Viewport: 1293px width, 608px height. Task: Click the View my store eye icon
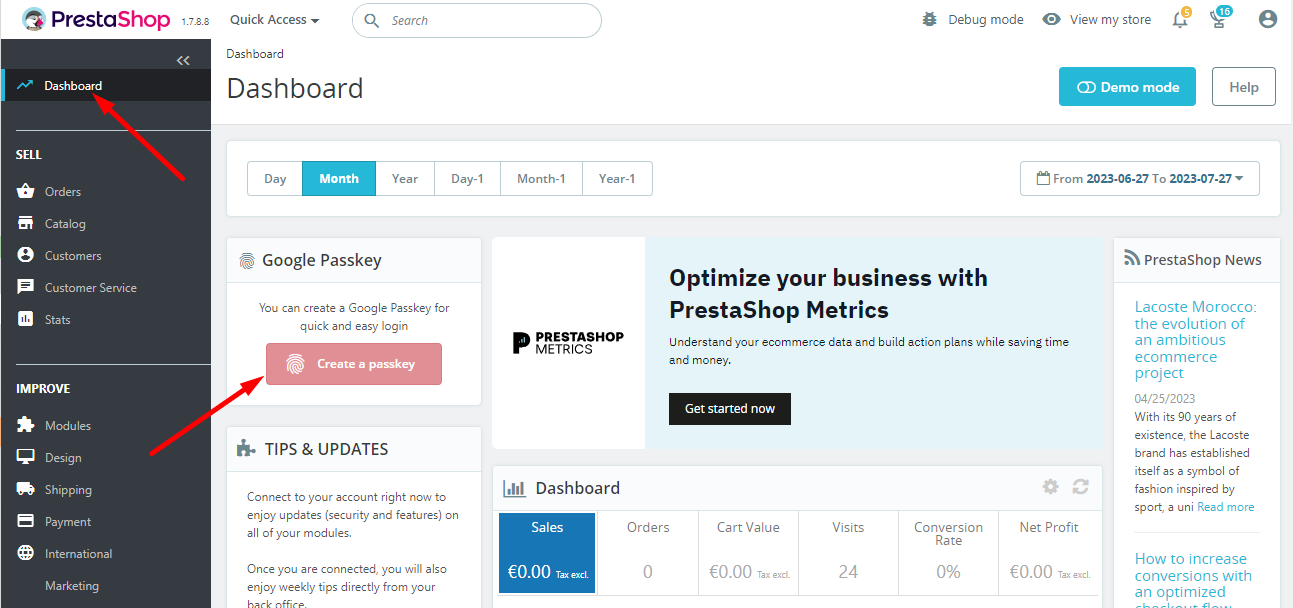coord(1051,19)
